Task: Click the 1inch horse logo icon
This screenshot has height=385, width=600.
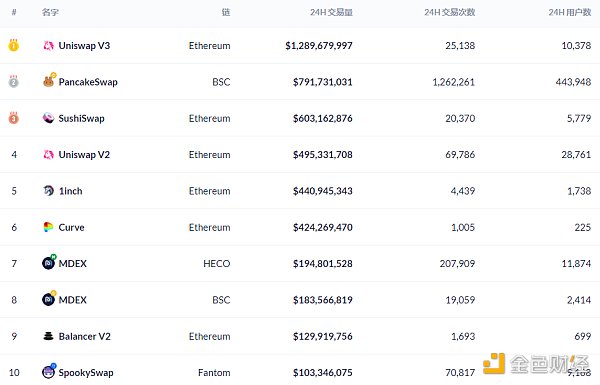Action: 49,191
